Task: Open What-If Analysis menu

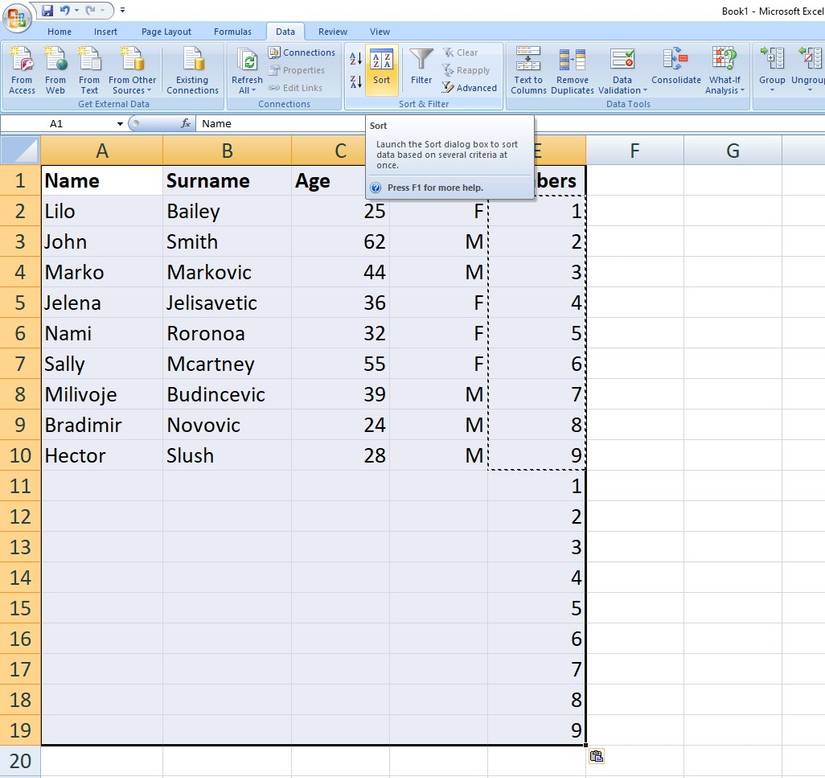Action: pyautogui.click(x=725, y=70)
